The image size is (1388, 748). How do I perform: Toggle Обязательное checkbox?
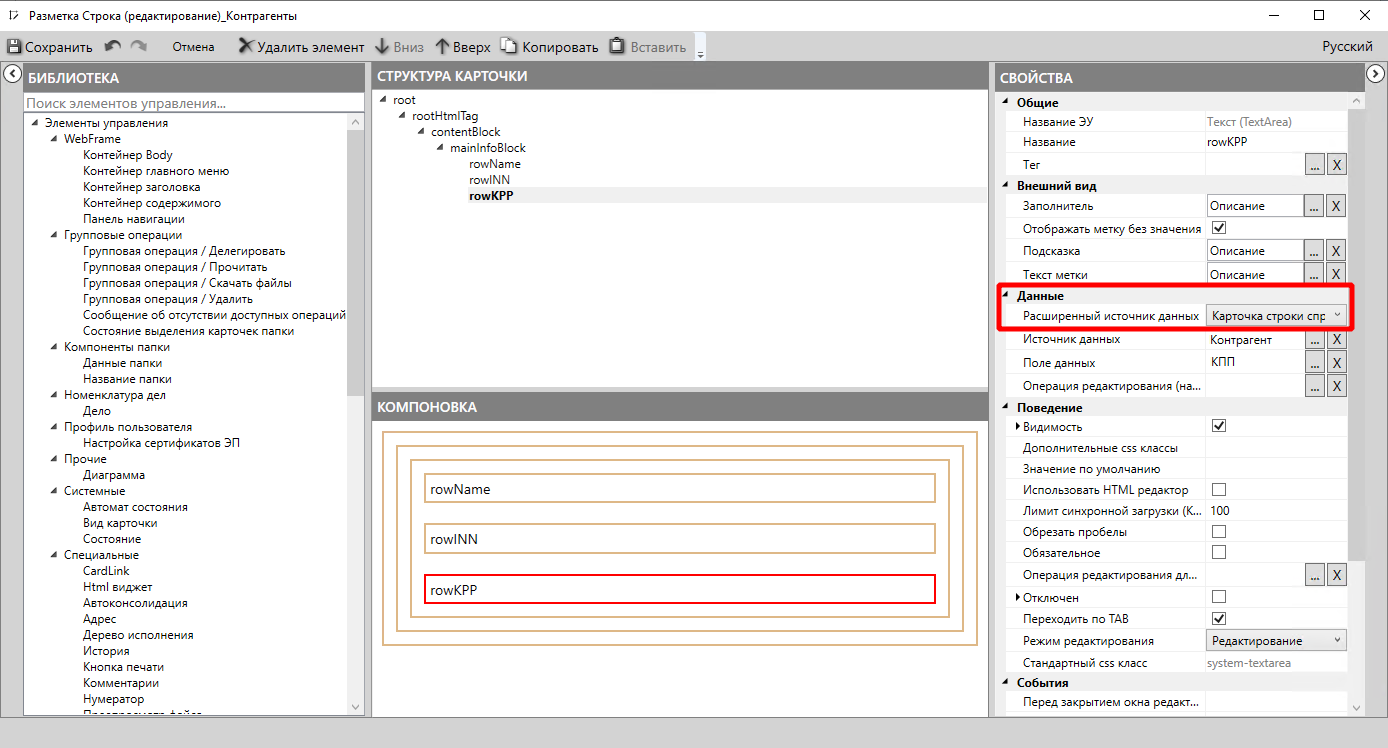(x=1219, y=552)
